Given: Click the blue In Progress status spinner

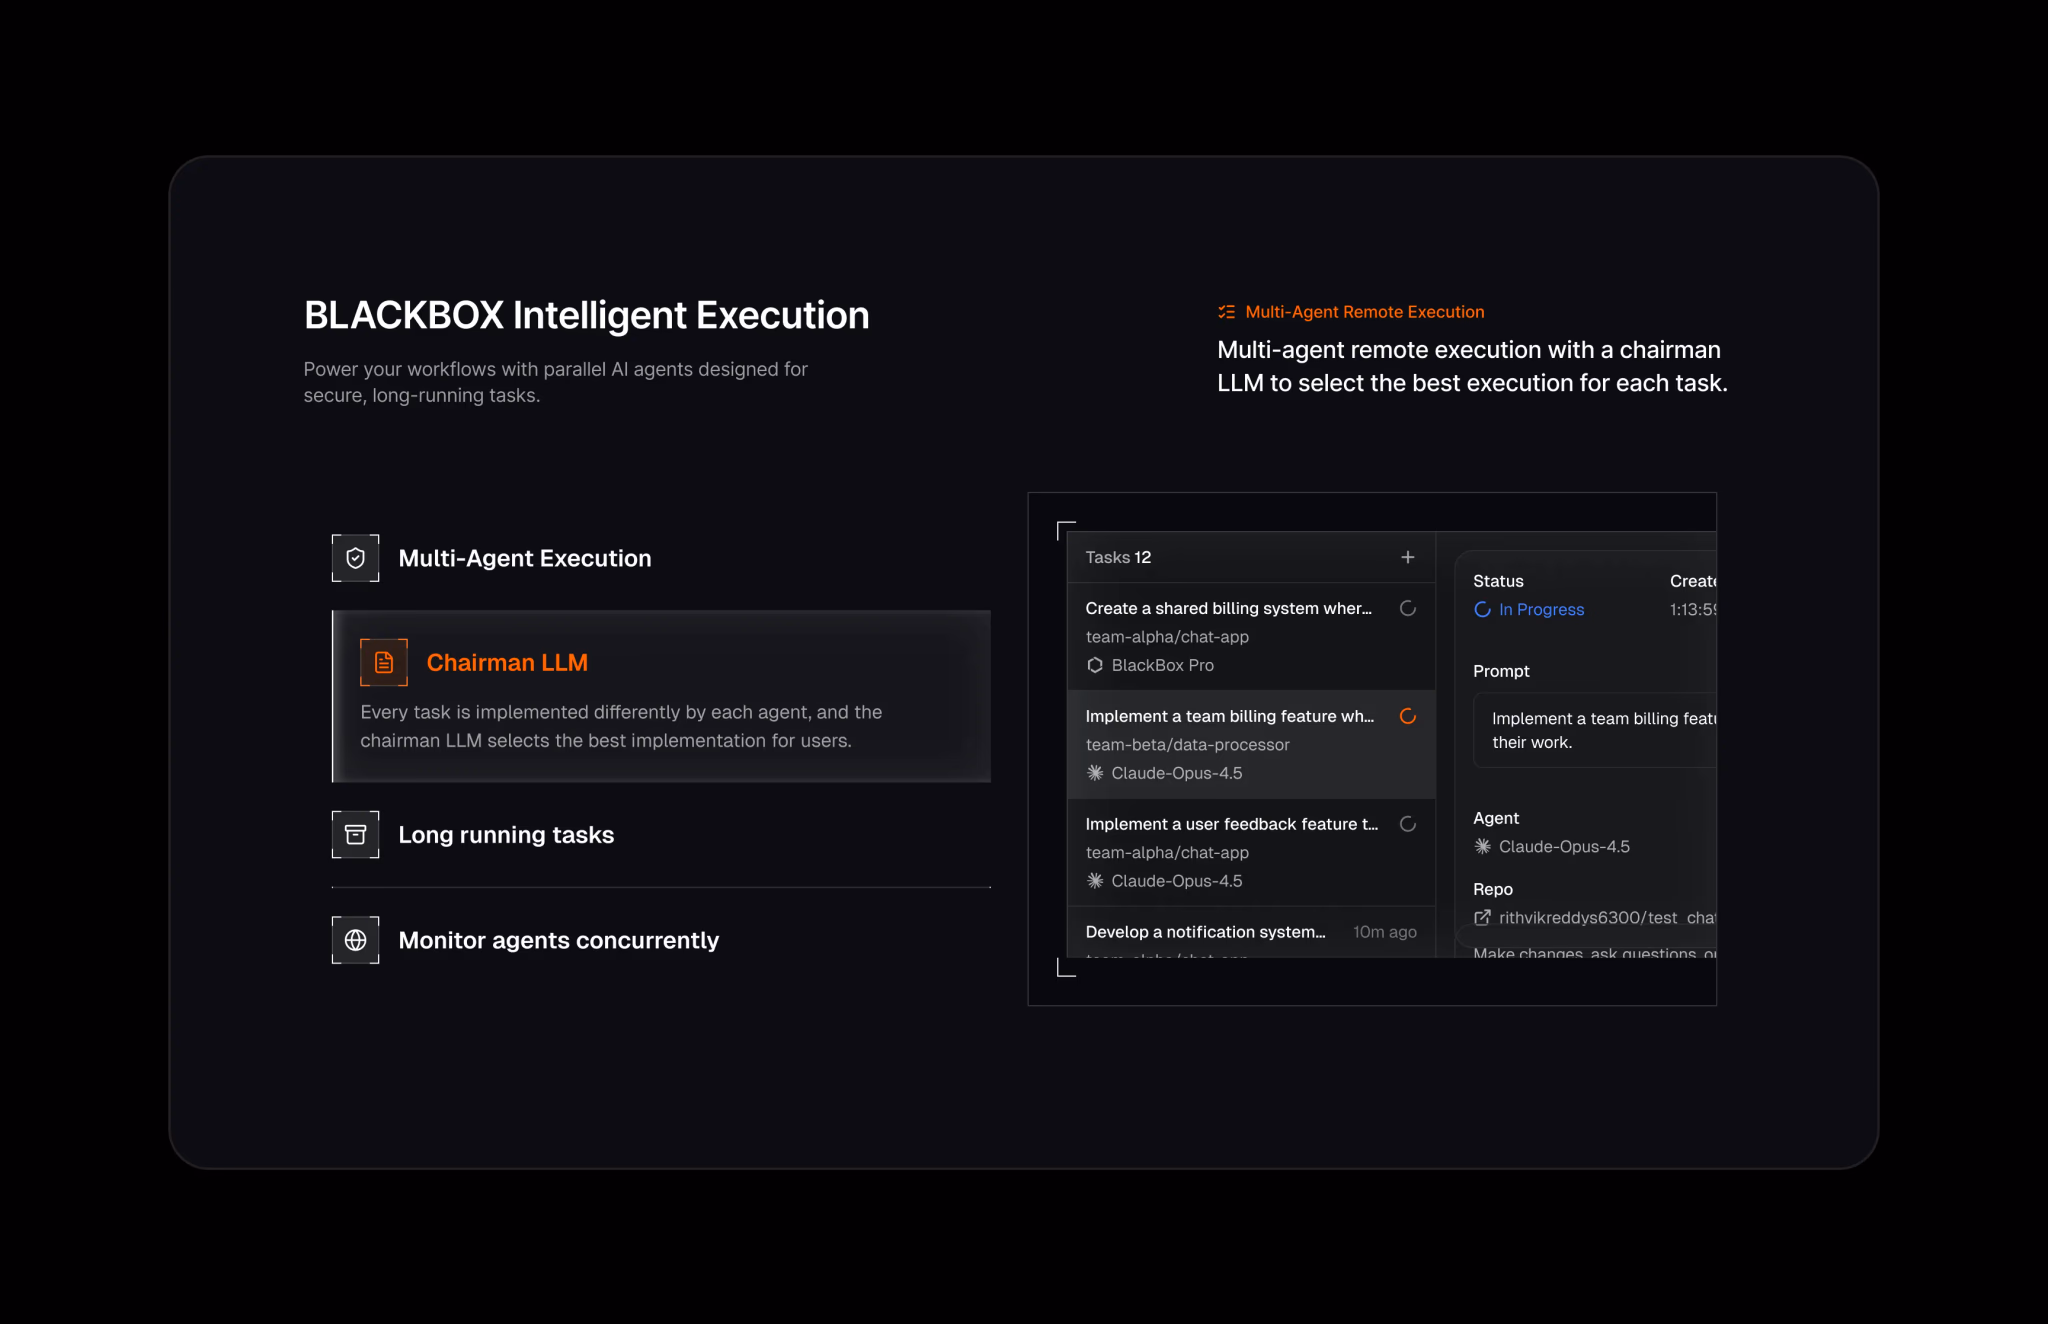Looking at the screenshot, I should pos(1482,609).
